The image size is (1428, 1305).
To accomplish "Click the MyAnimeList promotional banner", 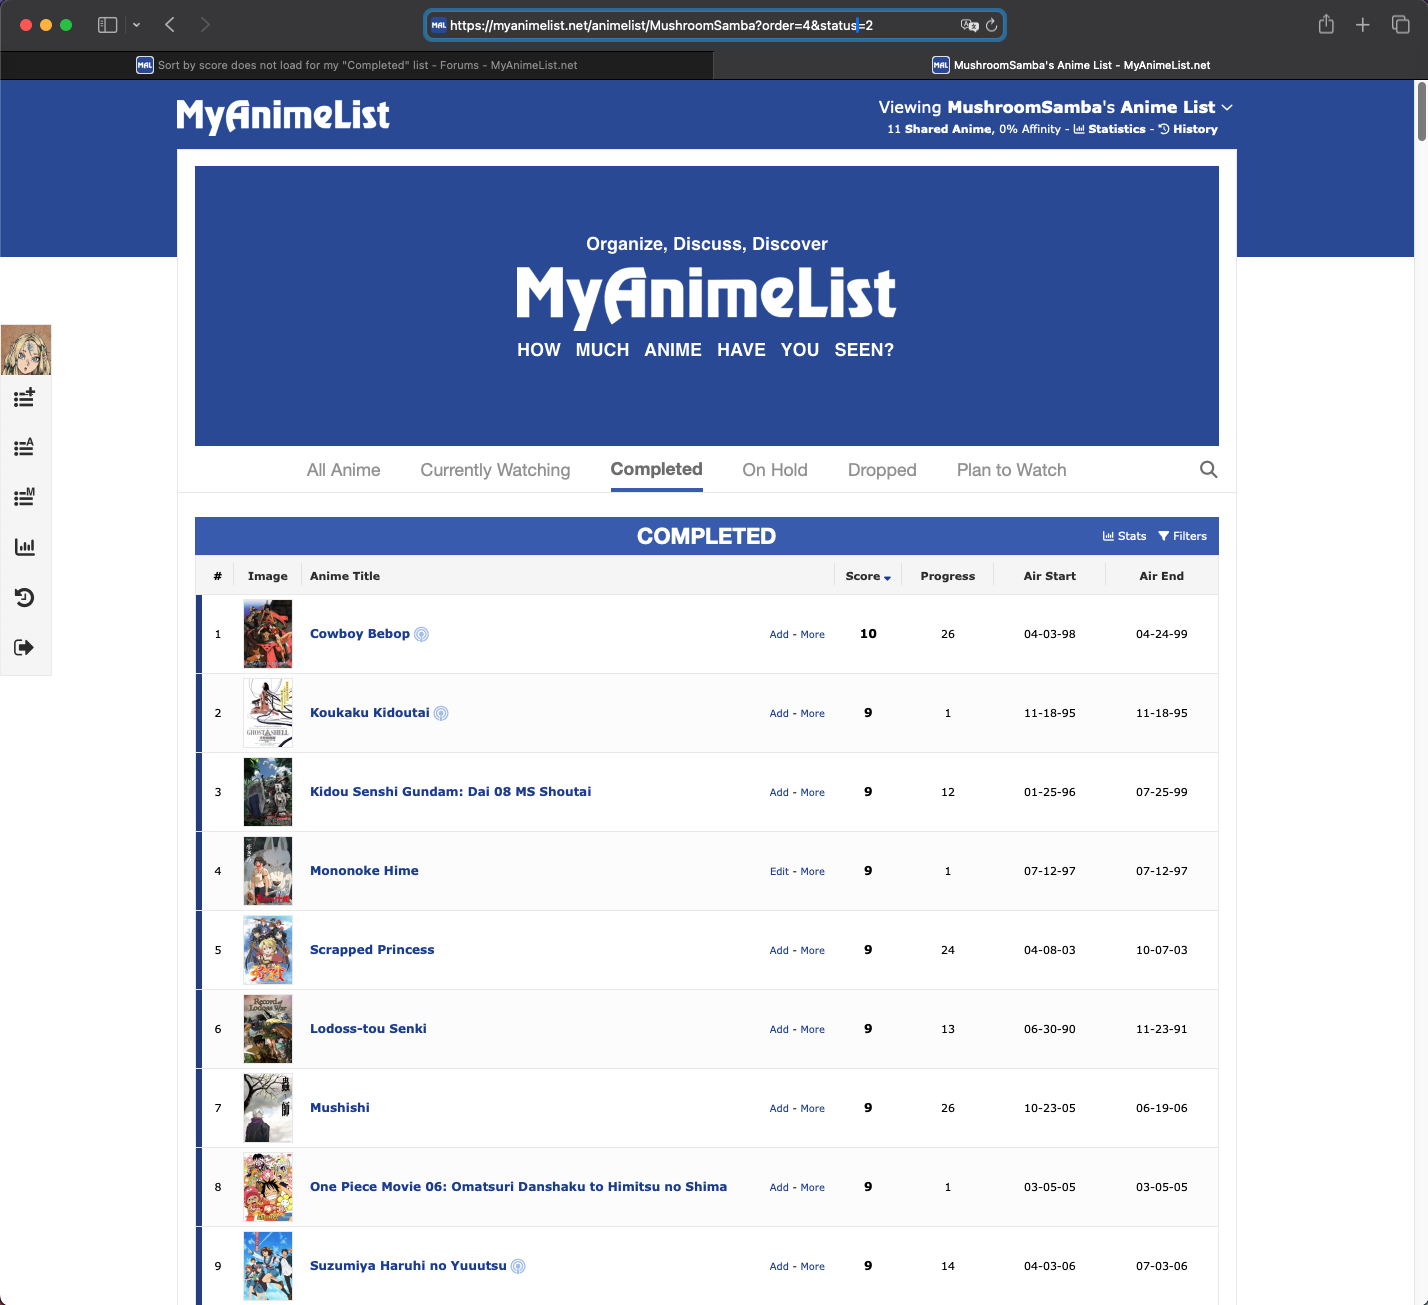I will (x=707, y=306).
